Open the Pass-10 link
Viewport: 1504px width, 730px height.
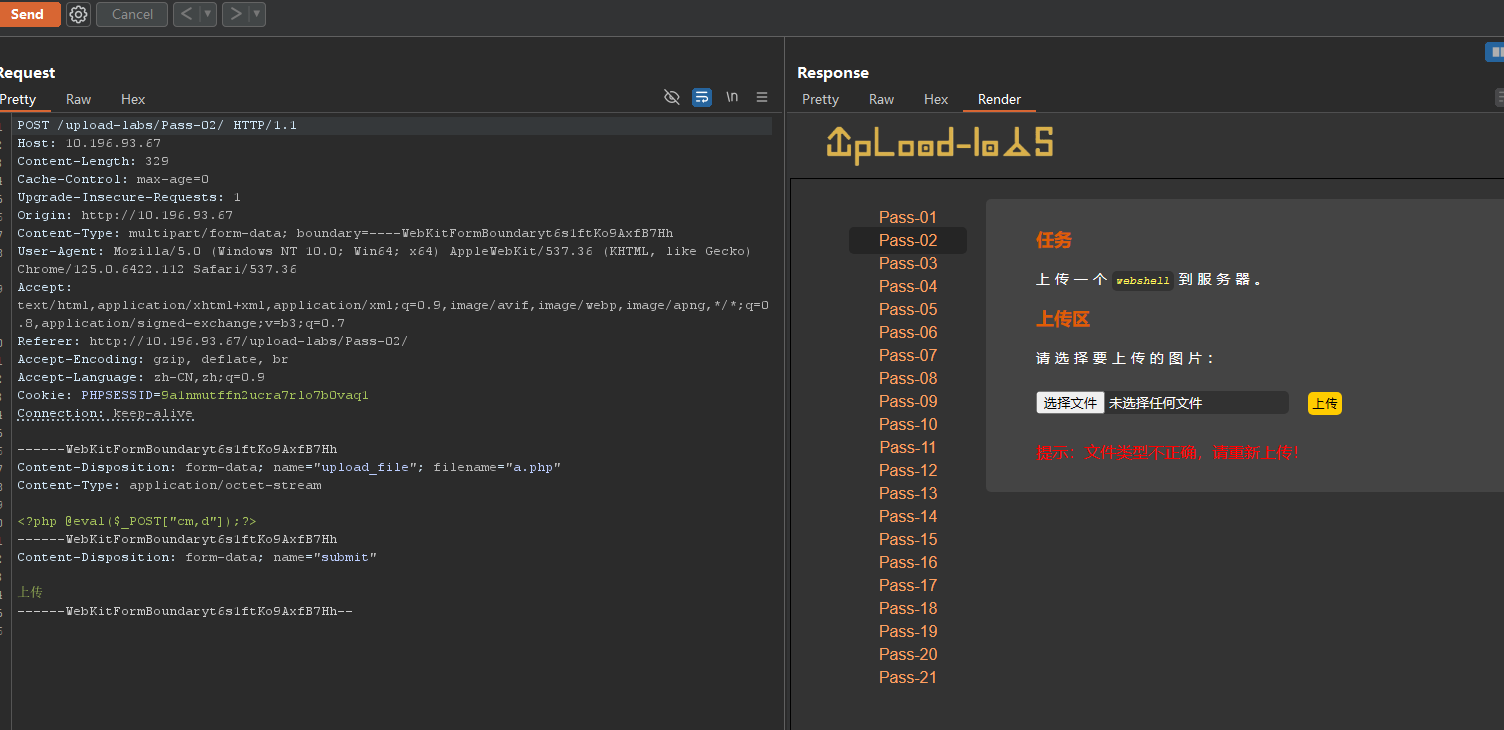click(x=908, y=424)
